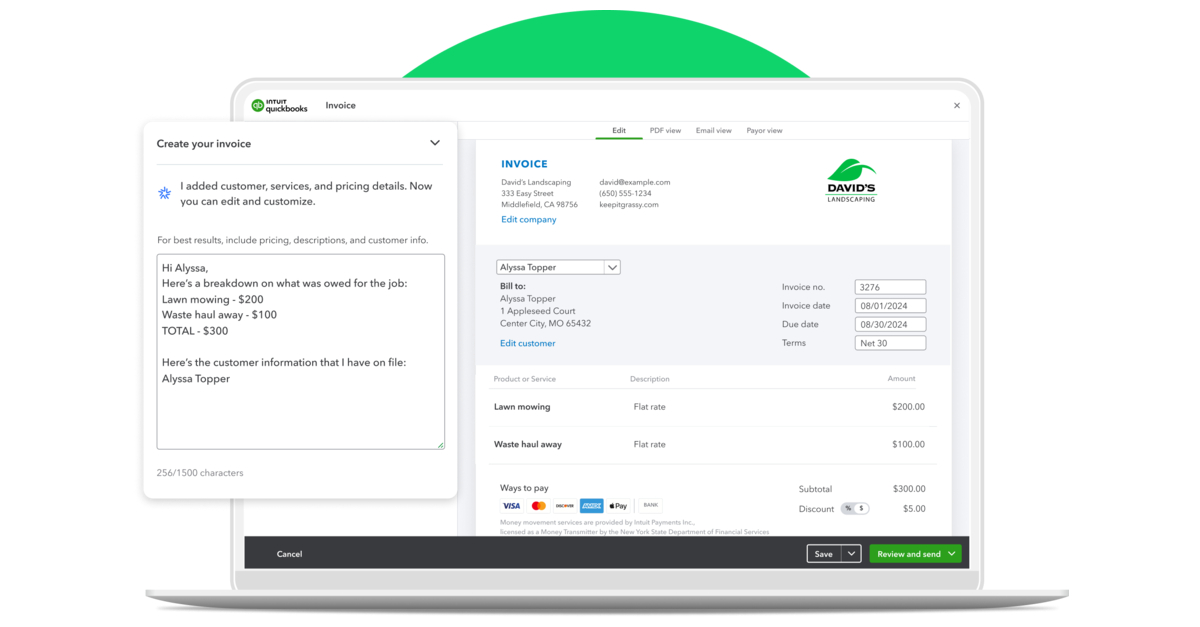
Task: Select the American Express payment icon
Action: tap(590, 506)
